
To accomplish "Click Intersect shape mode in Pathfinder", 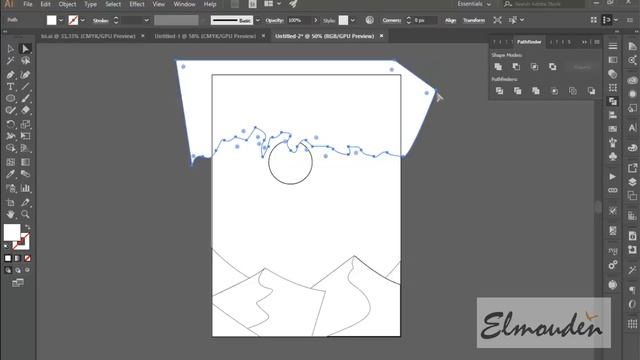I will coord(534,67).
